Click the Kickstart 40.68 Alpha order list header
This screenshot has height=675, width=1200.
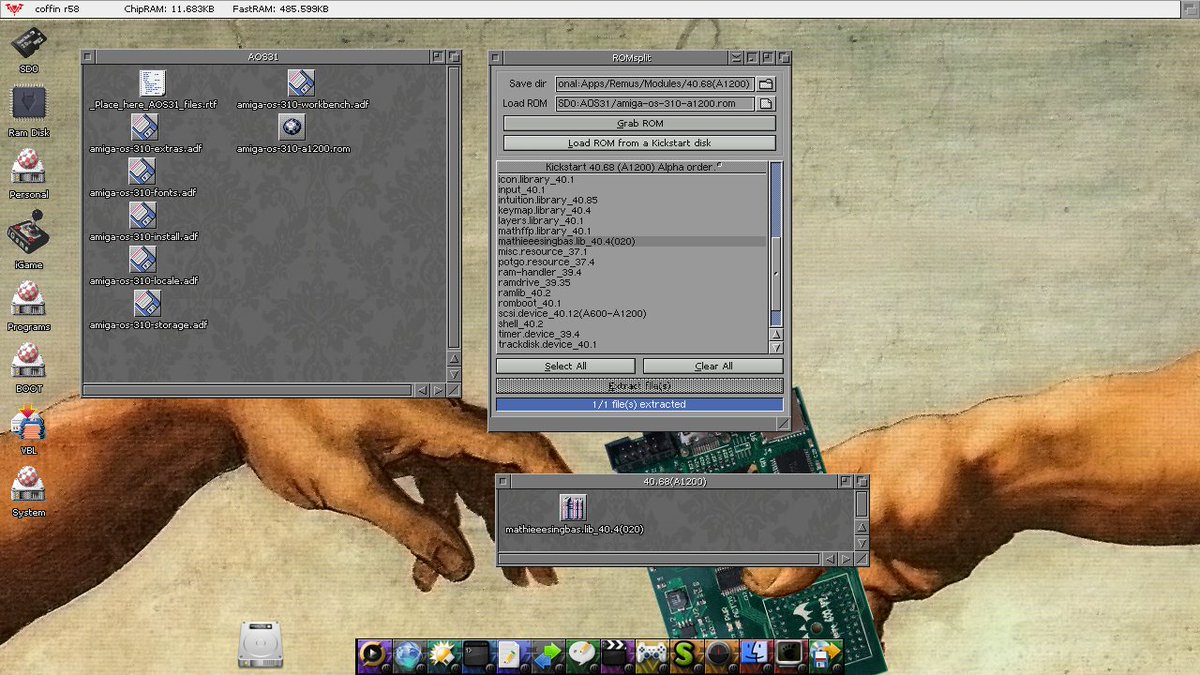tap(632, 167)
